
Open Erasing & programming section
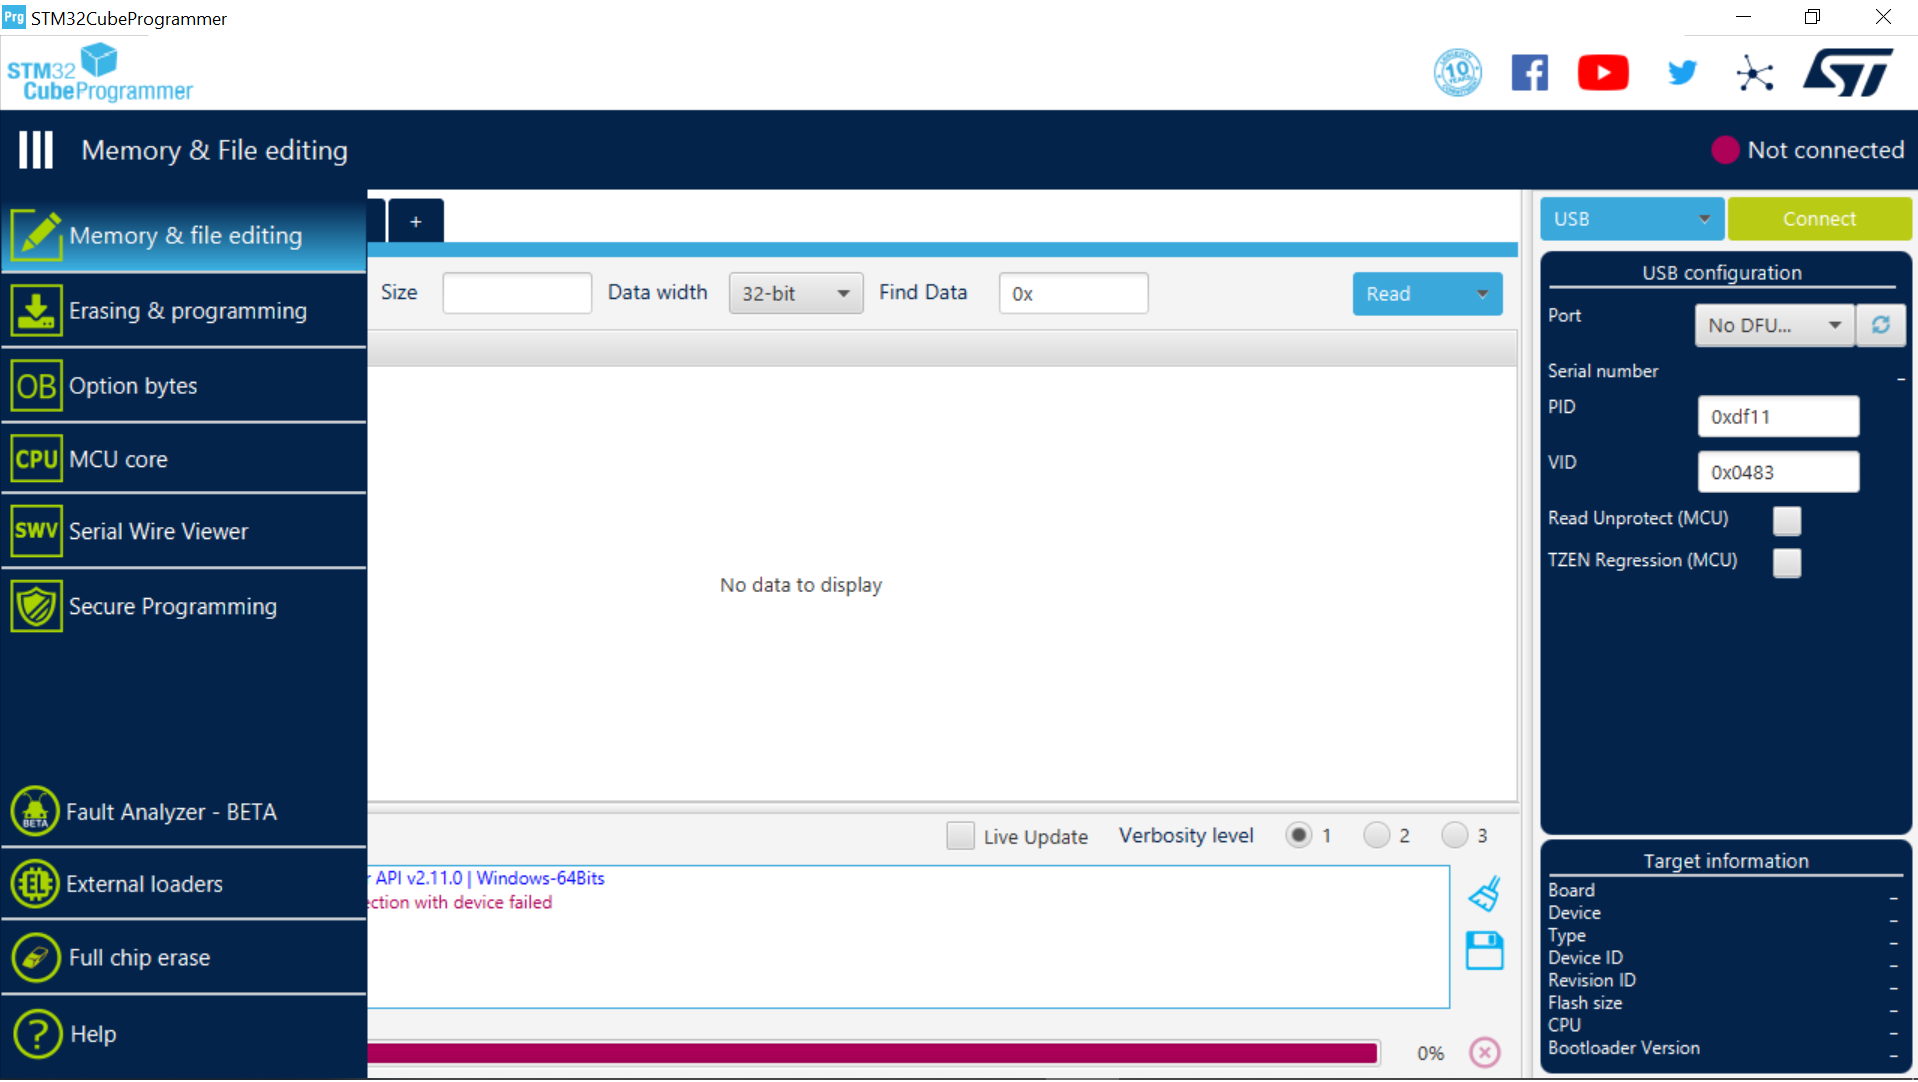click(x=184, y=311)
